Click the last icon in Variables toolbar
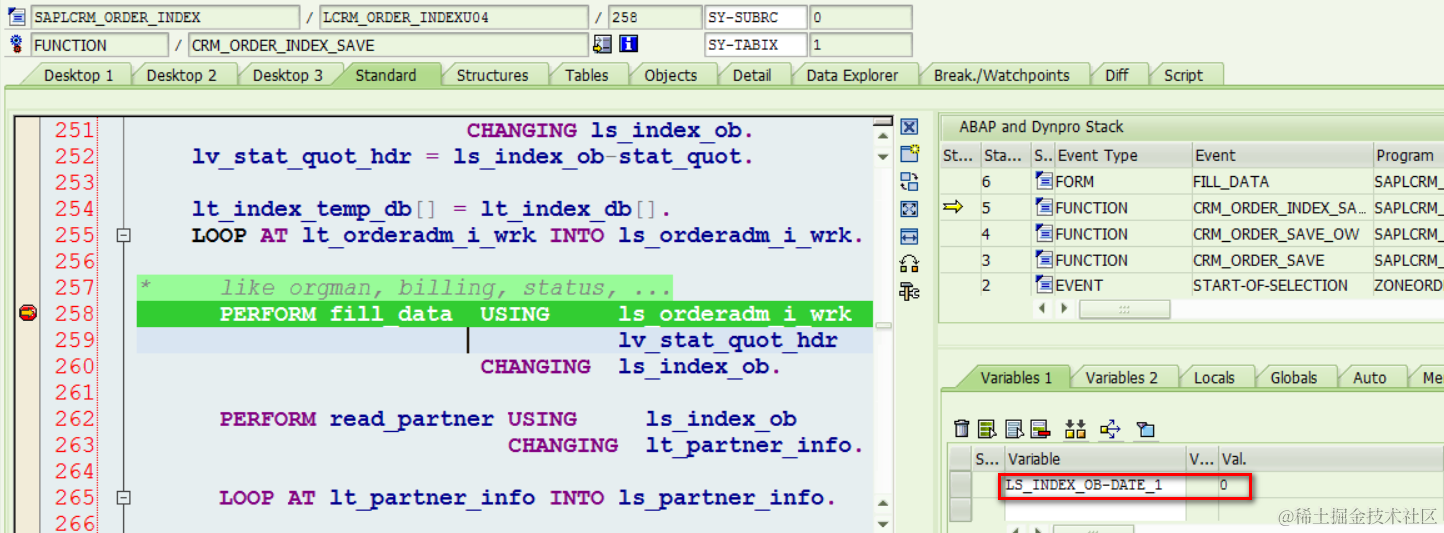The image size is (1444, 533). (1146, 429)
